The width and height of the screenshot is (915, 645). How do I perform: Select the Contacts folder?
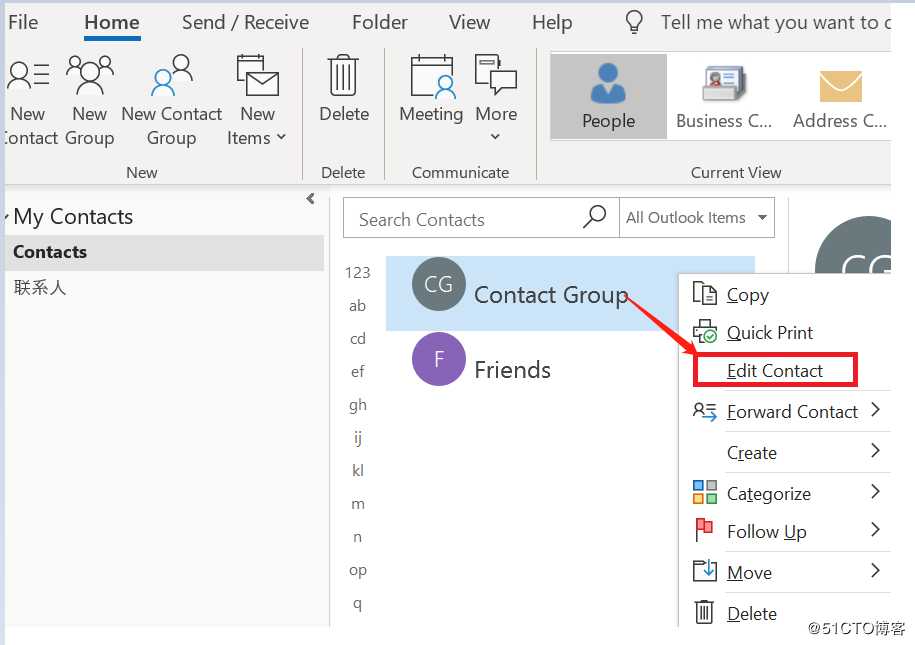point(164,252)
